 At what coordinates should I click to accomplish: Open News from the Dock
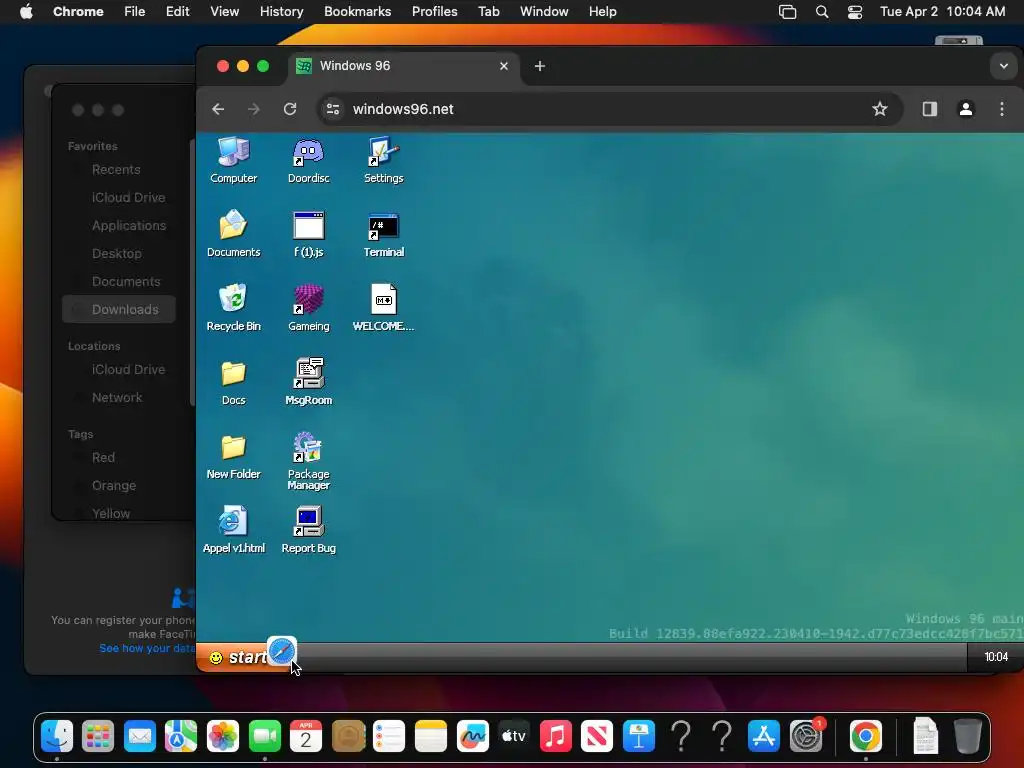tap(597, 737)
